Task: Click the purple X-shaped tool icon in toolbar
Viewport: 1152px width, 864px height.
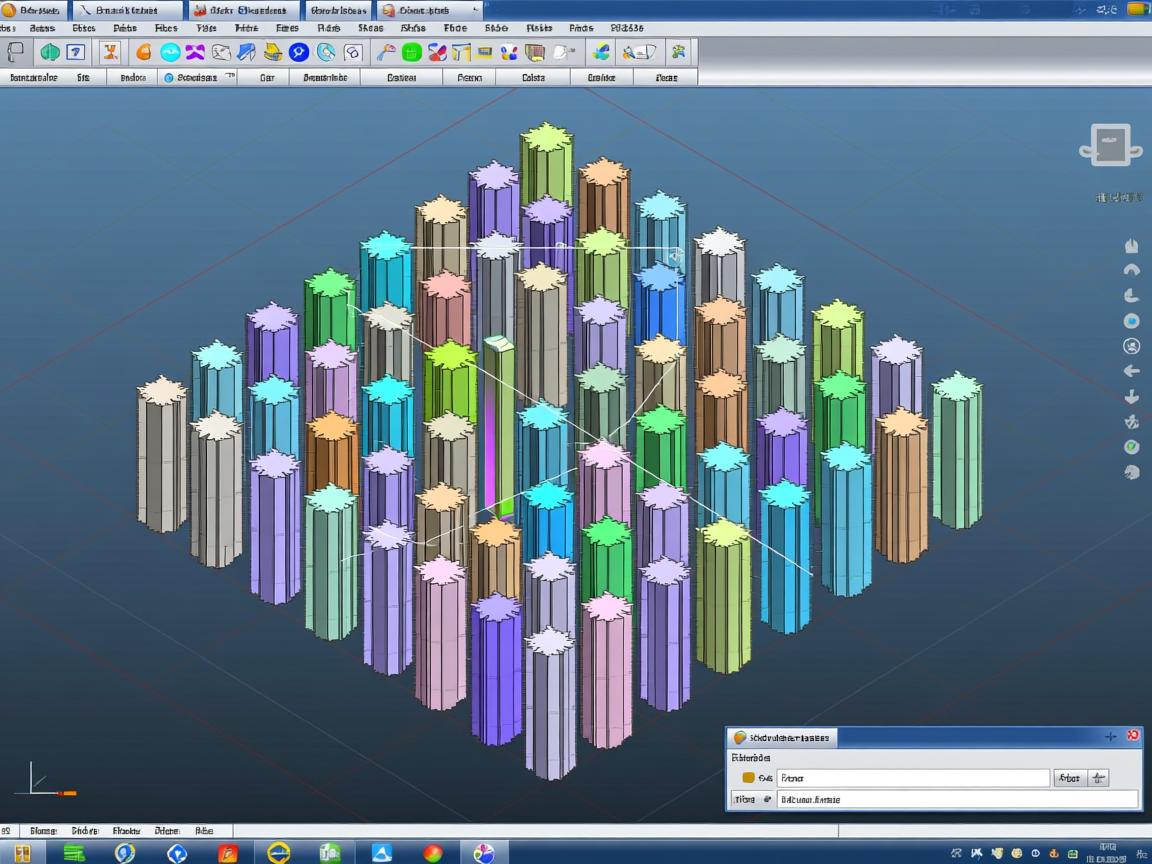Action: [196, 53]
